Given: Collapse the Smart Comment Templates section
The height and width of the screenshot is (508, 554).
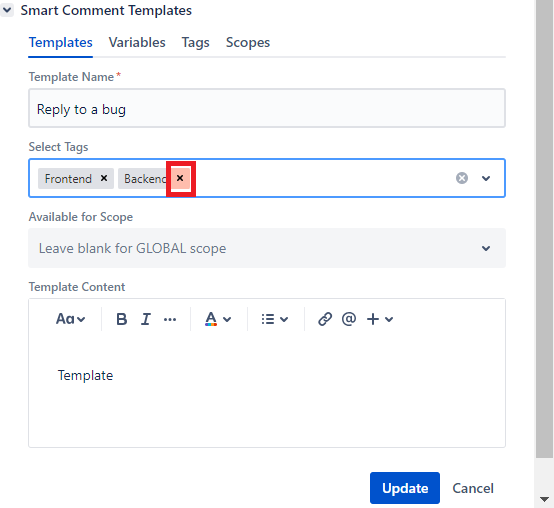Looking at the screenshot, I should pos(7,10).
